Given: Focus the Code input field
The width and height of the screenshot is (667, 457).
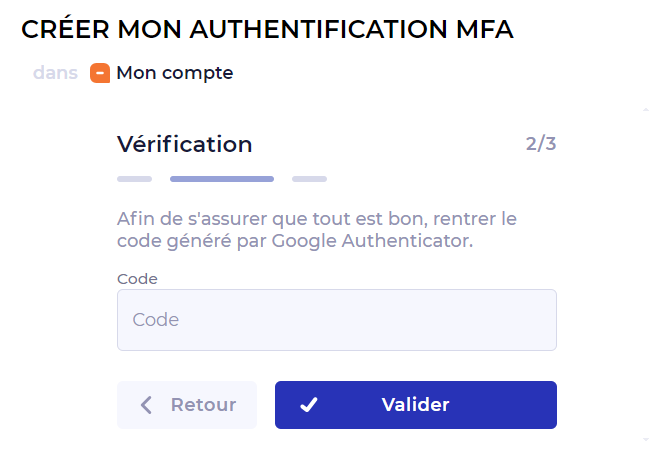Looking at the screenshot, I should click(x=336, y=320).
